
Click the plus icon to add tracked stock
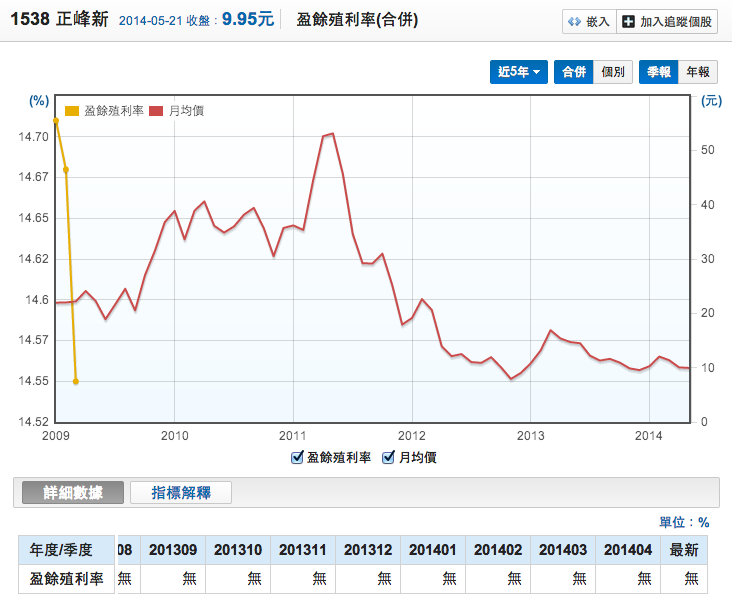628,21
